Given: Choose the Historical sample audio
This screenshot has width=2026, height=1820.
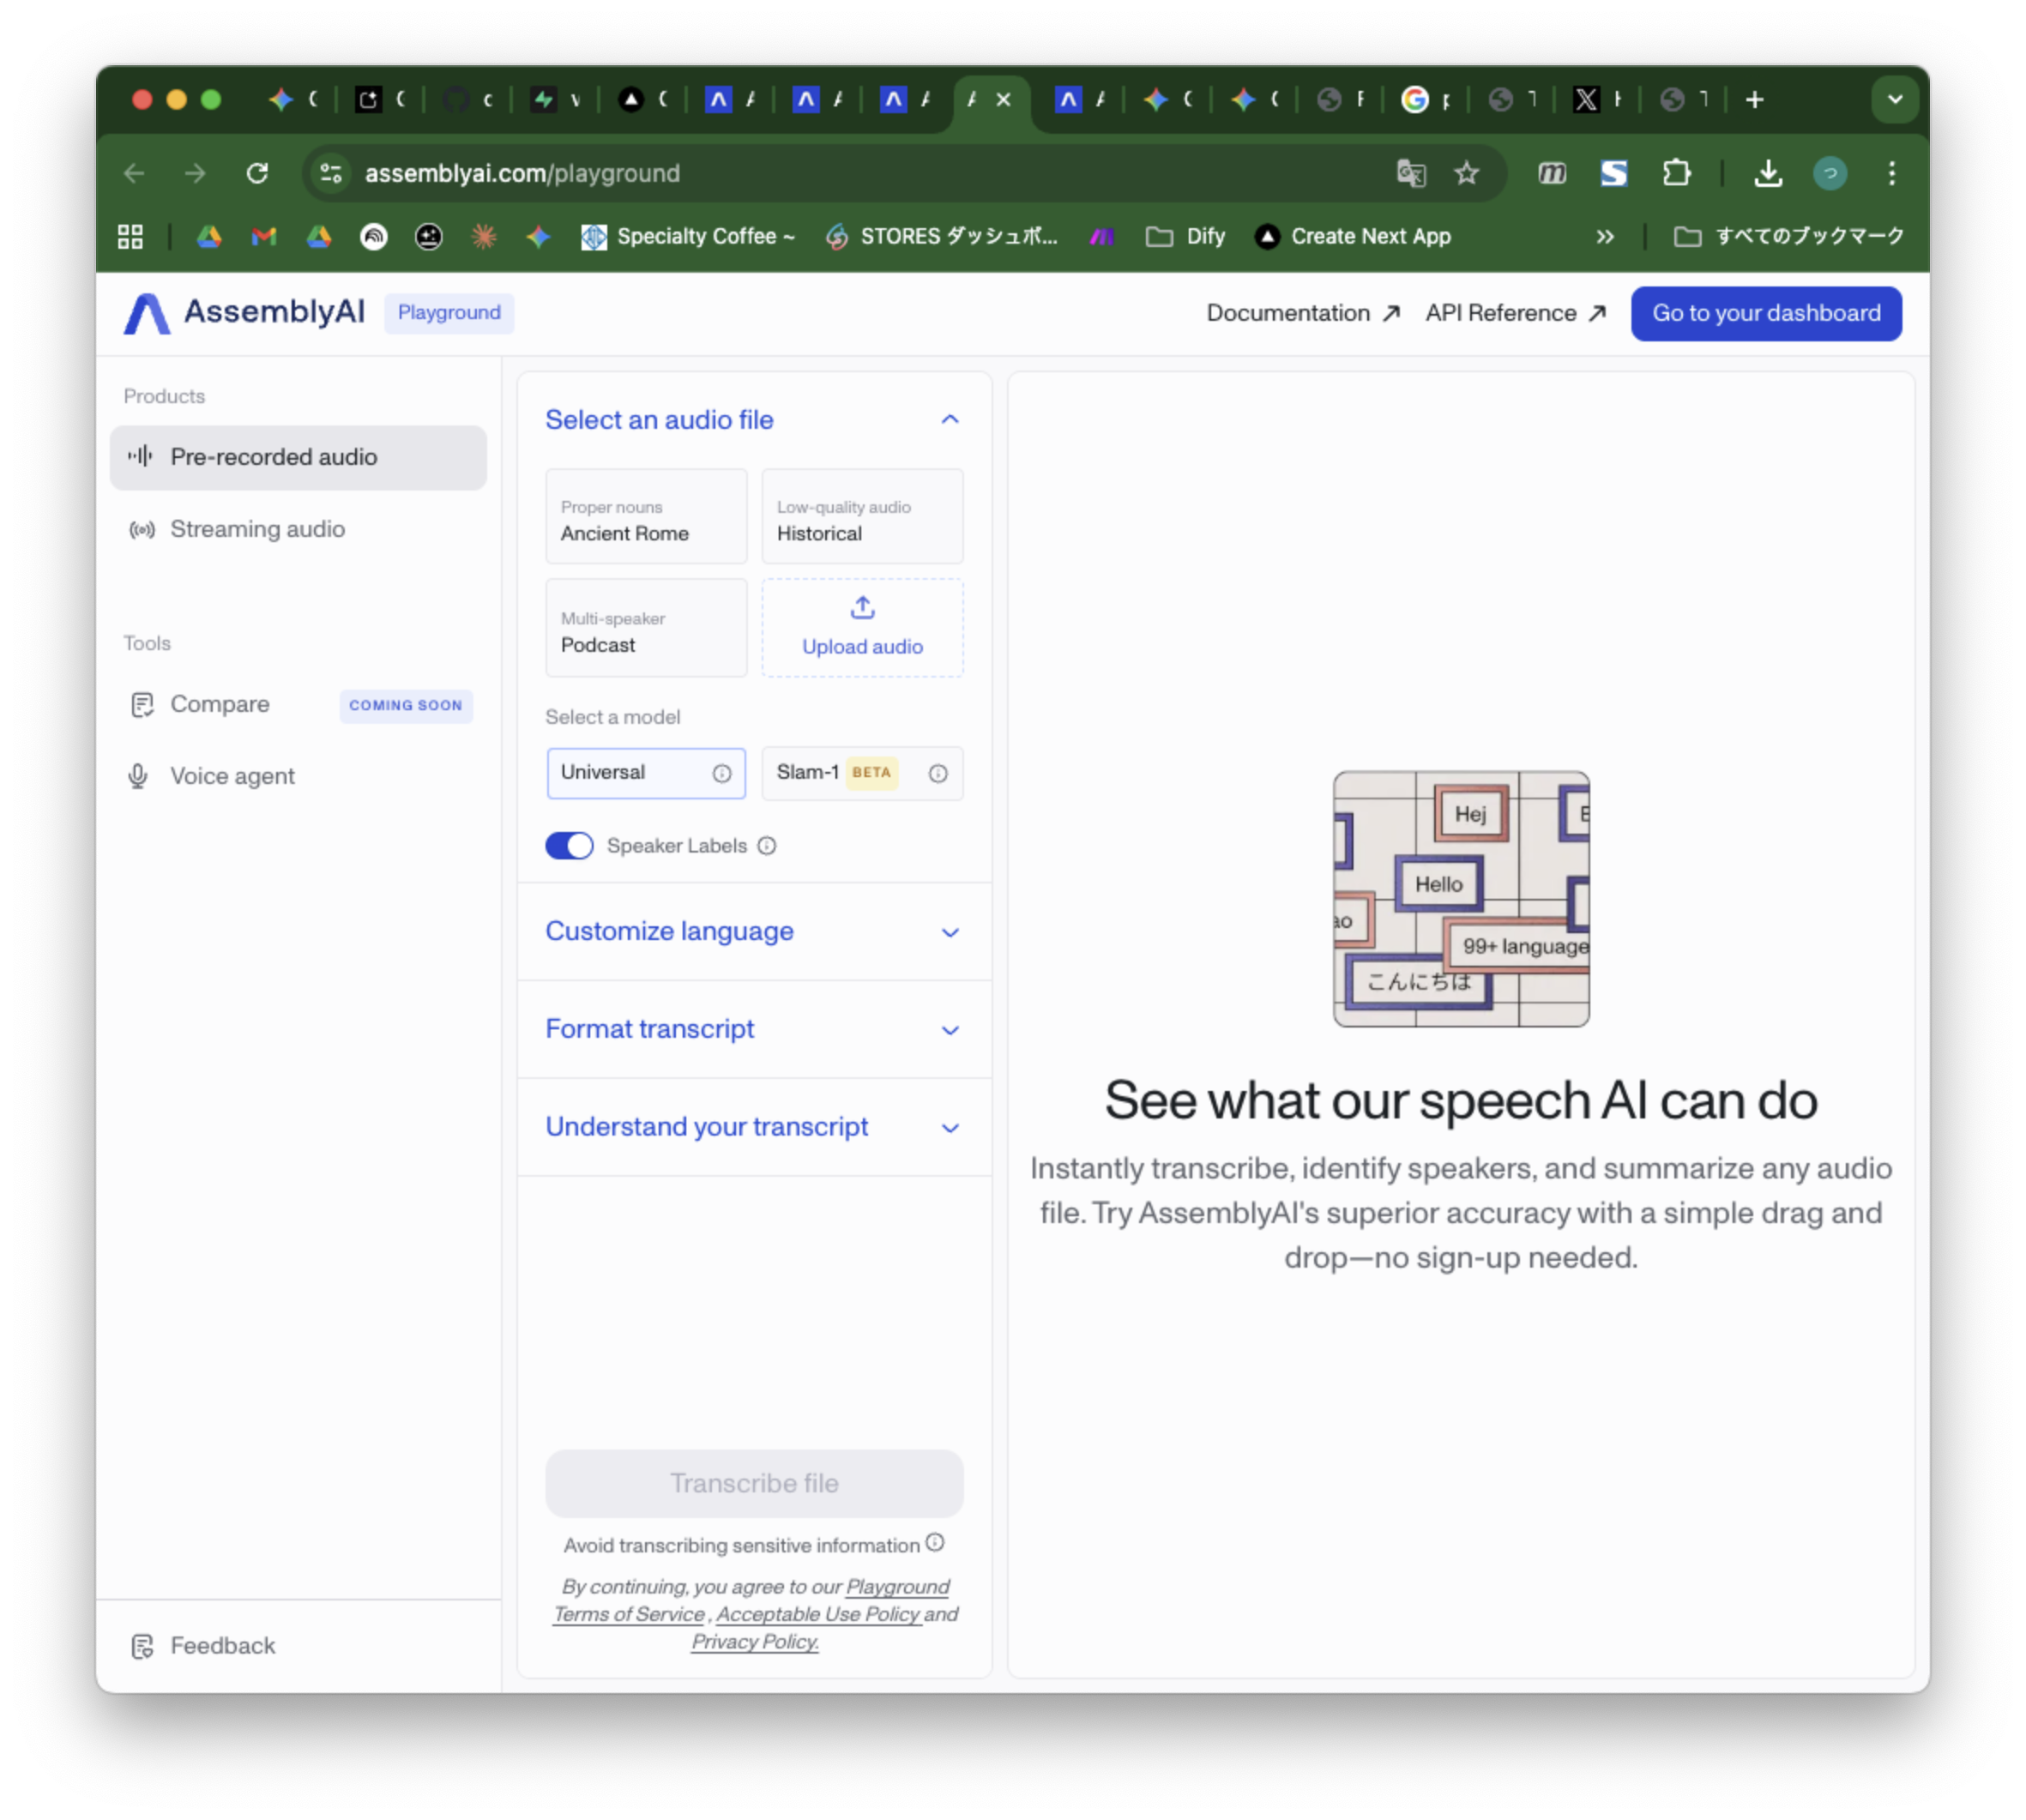Looking at the screenshot, I should click(x=862, y=516).
